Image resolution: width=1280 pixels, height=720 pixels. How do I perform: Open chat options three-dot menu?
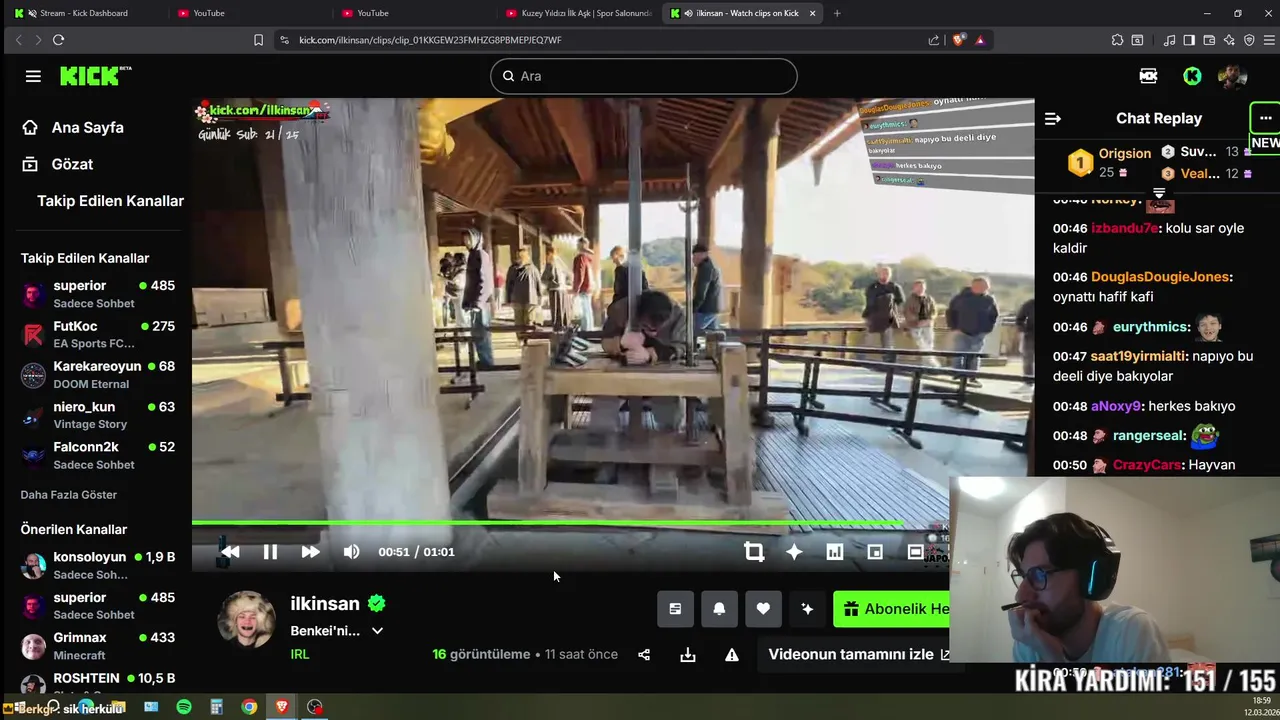(1265, 118)
